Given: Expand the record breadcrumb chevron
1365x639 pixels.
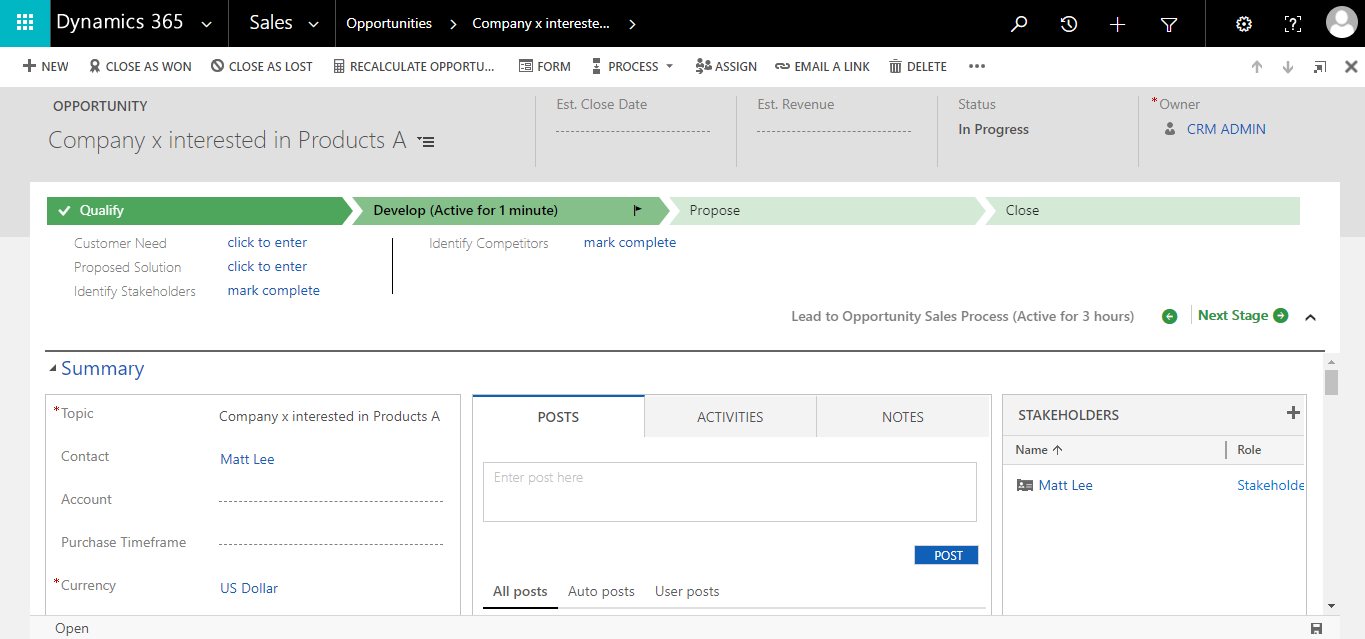Looking at the screenshot, I should tap(632, 24).
